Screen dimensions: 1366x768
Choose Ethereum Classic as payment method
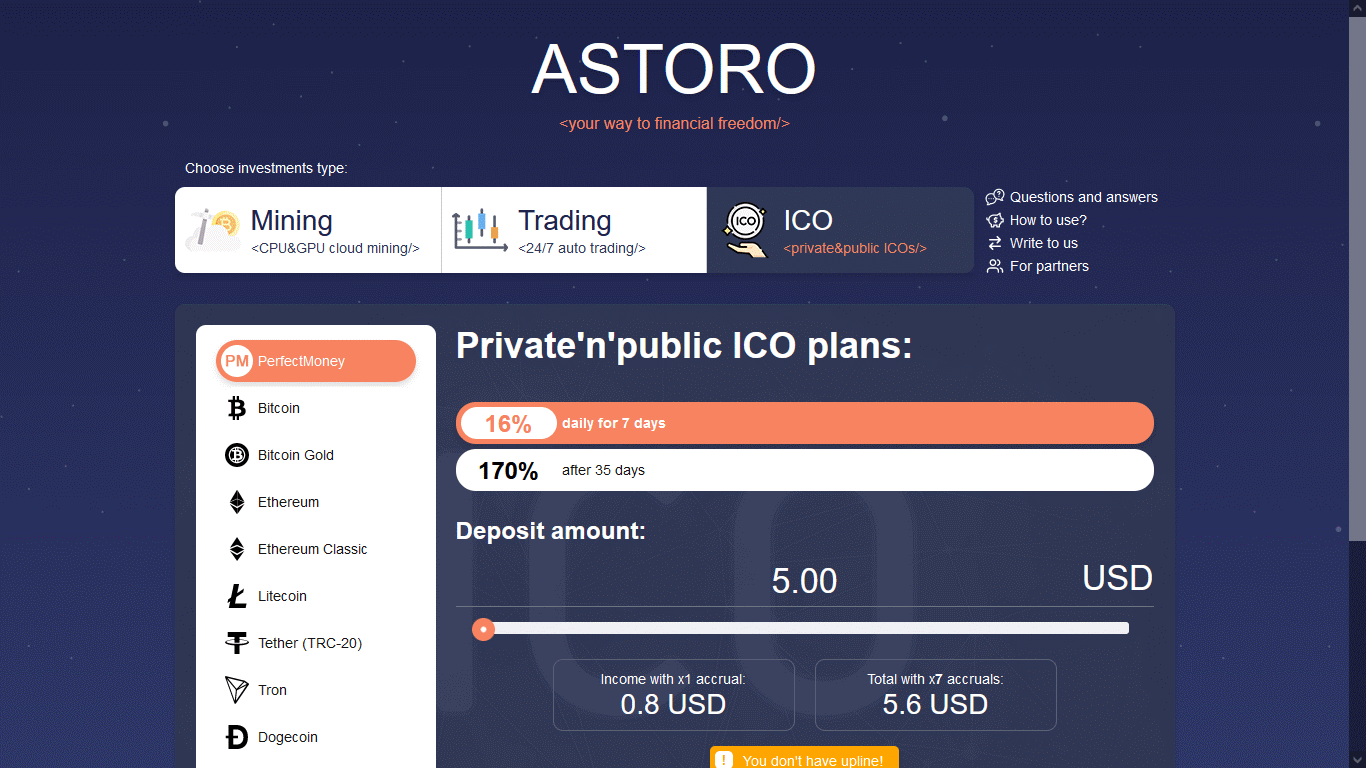pos(316,549)
